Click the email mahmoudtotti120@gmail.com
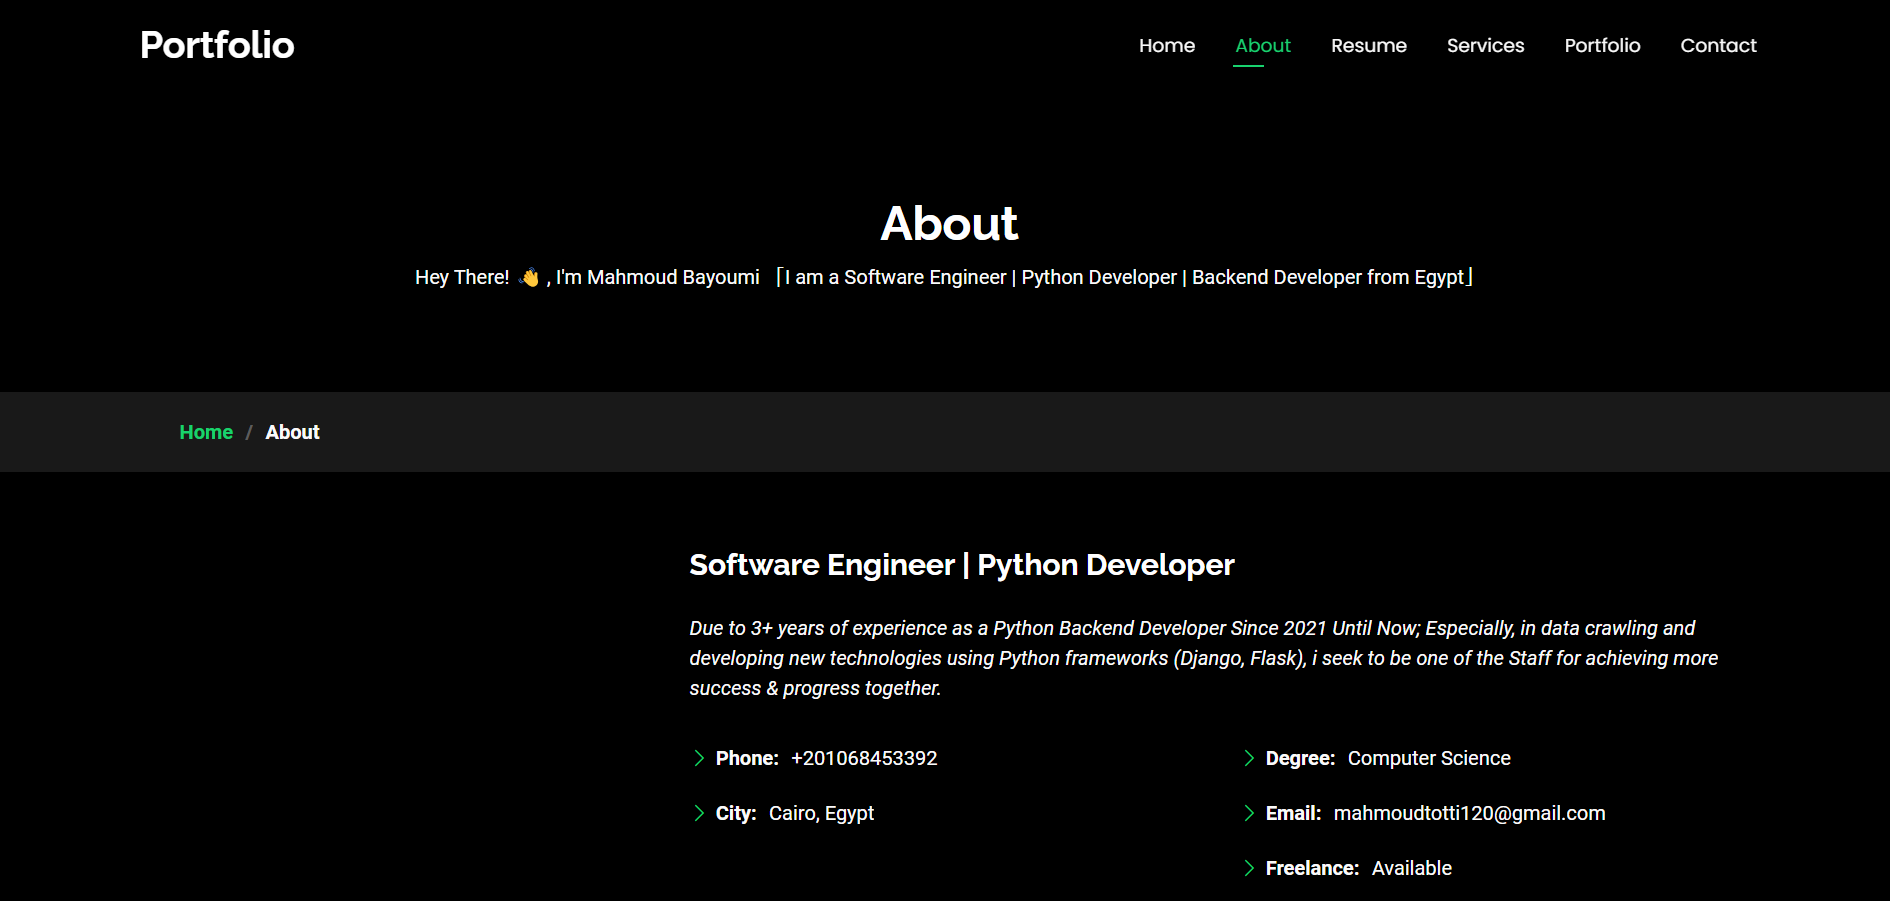The image size is (1890, 901). 1469,813
